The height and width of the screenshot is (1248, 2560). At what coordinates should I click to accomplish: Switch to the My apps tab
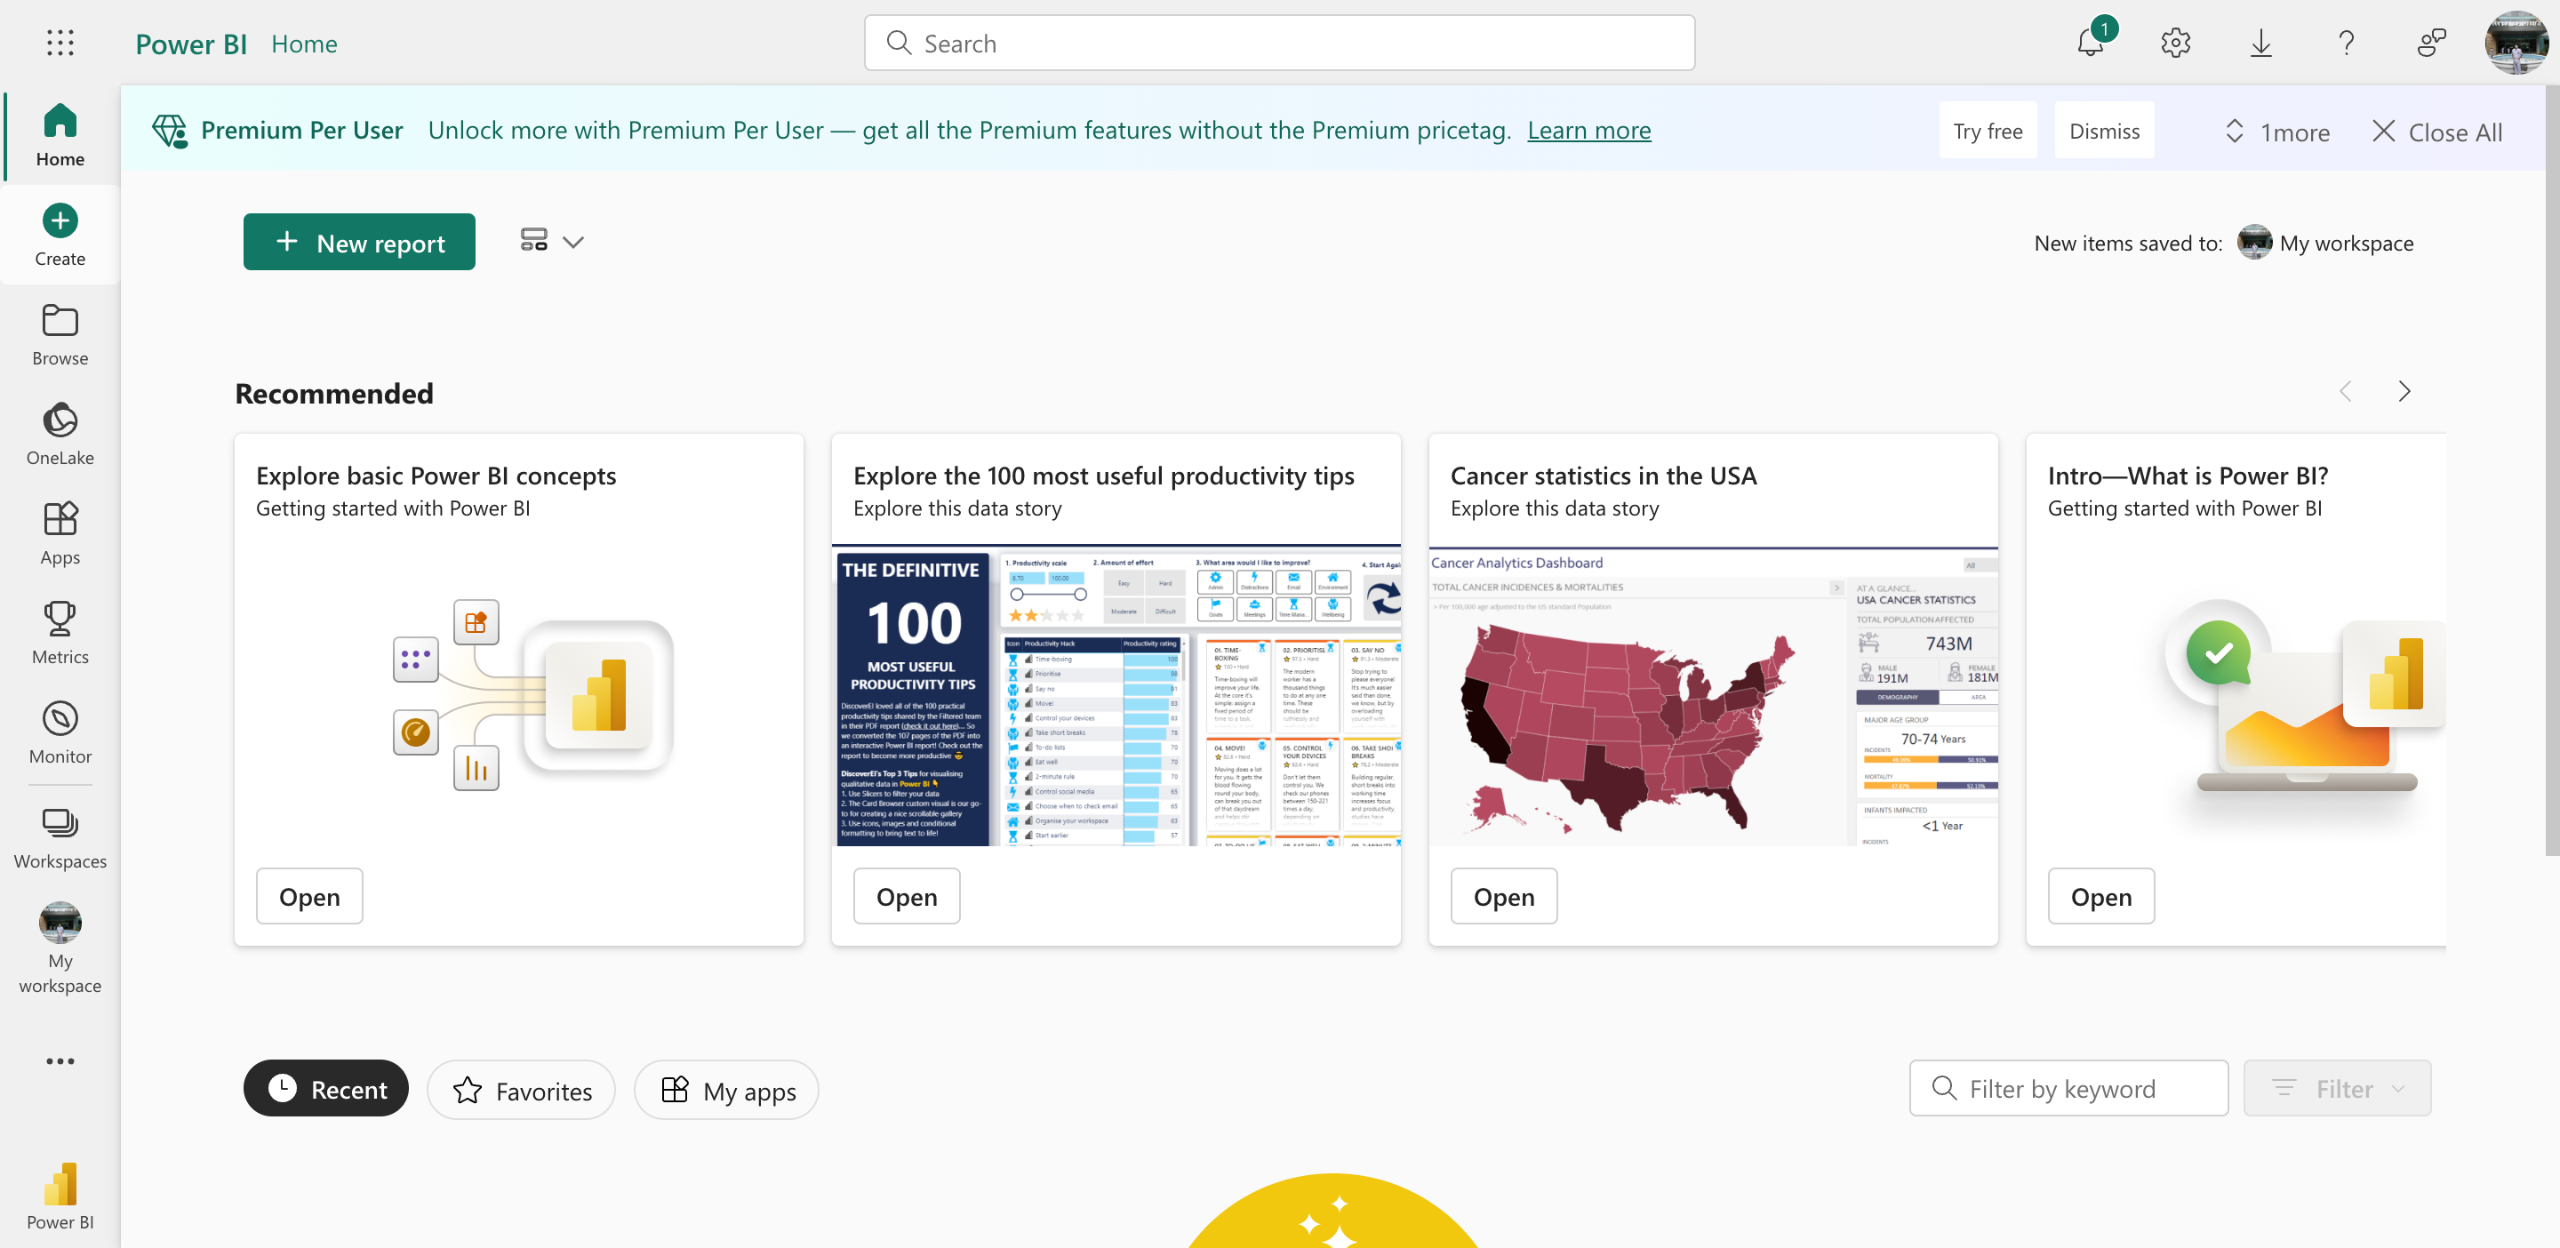[727, 1089]
